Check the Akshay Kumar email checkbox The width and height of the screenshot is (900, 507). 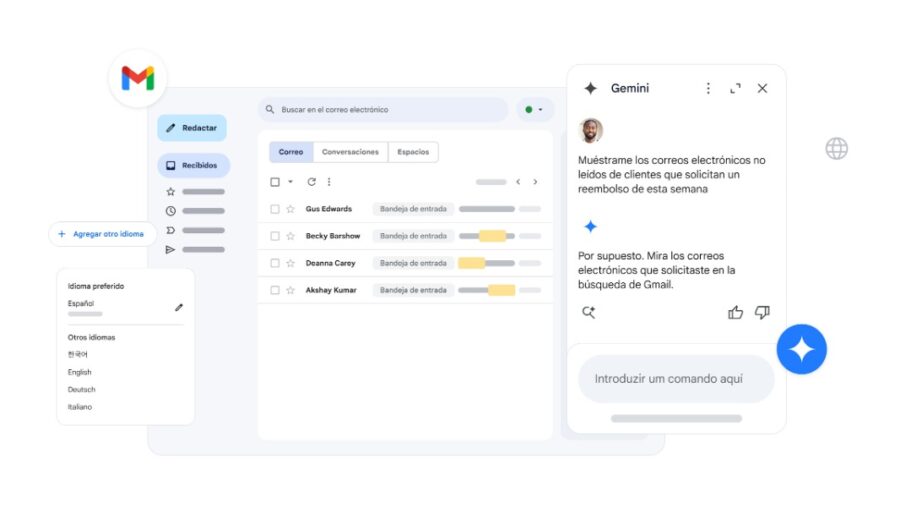click(x=275, y=290)
